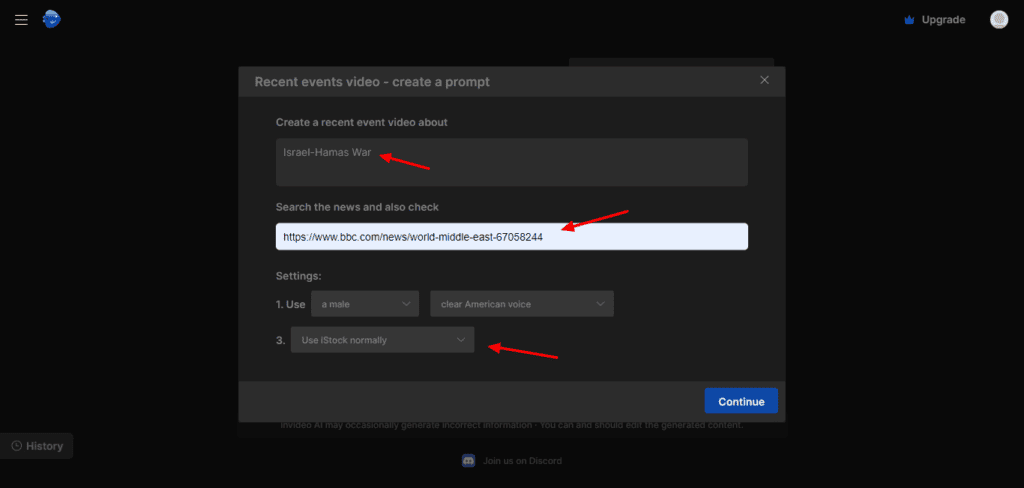Click the InVideo AI logo icon
1024x488 pixels.
[x=52, y=20]
